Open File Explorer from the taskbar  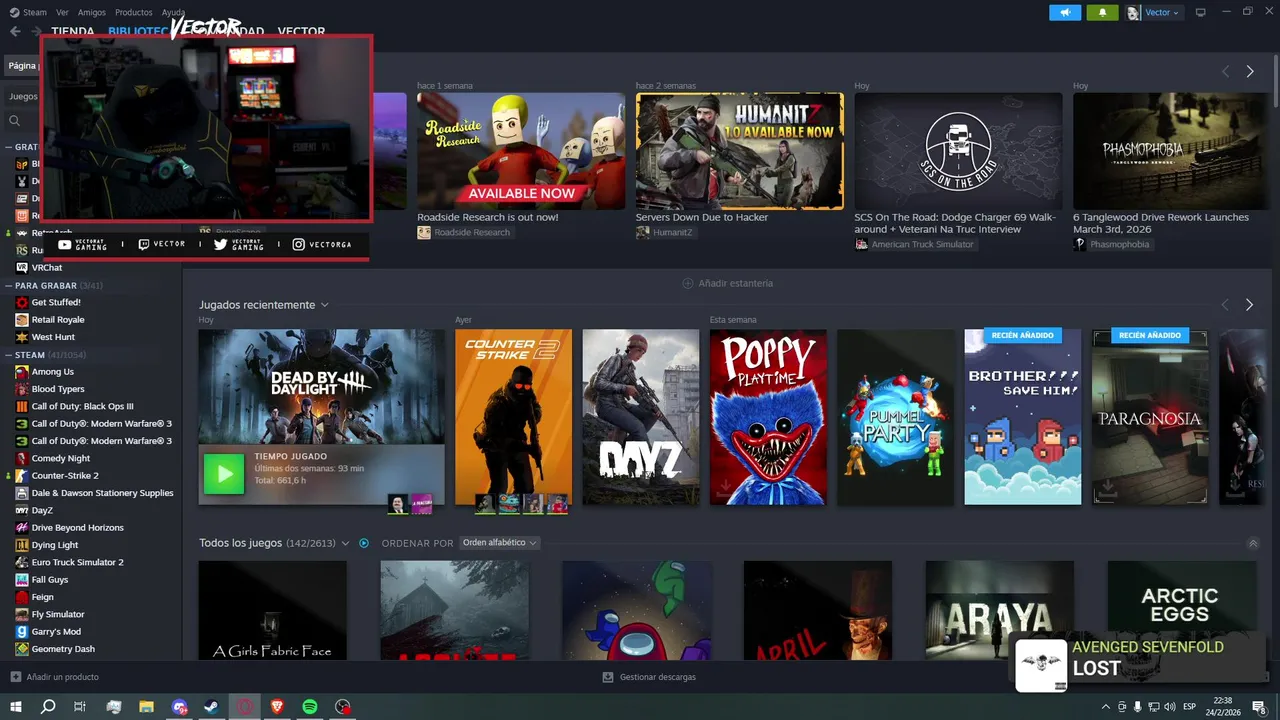tap(147, 707)
